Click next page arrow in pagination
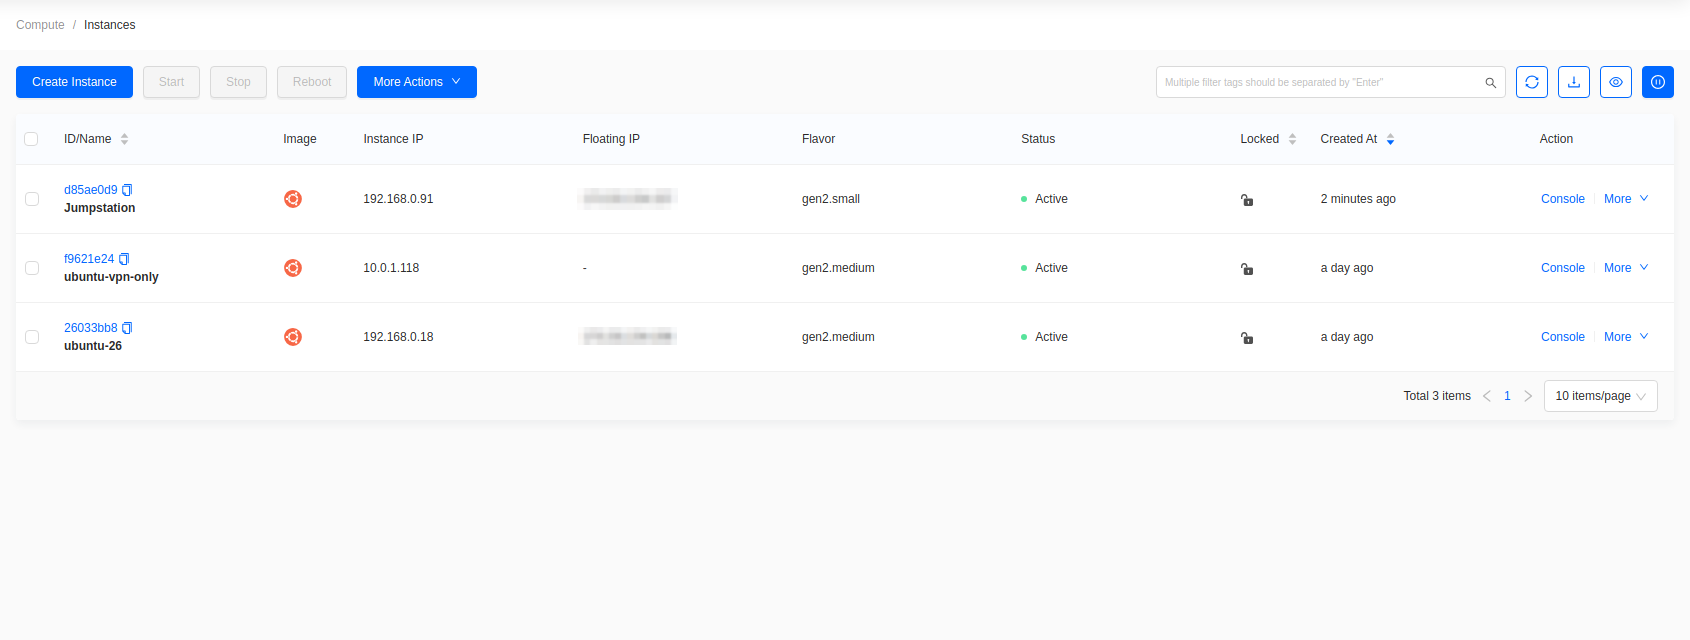The height and width of the screenshot is (640, 1690). 1528,396
